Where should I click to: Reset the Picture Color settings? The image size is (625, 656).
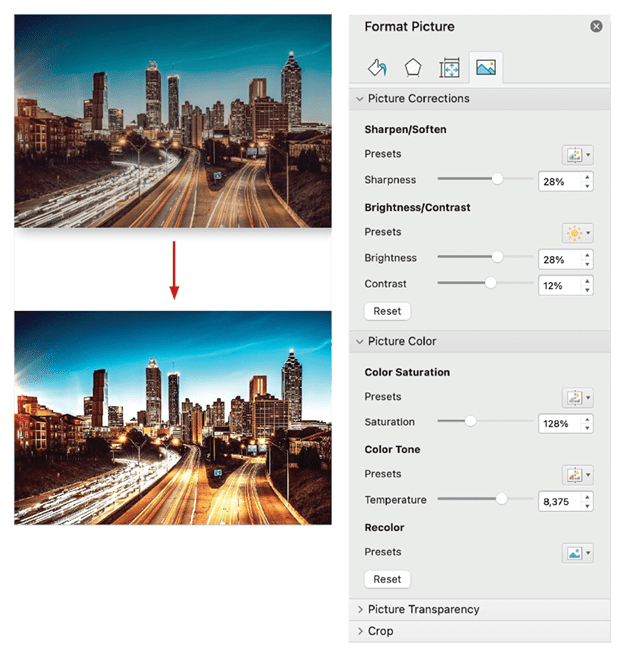point(387,579)
